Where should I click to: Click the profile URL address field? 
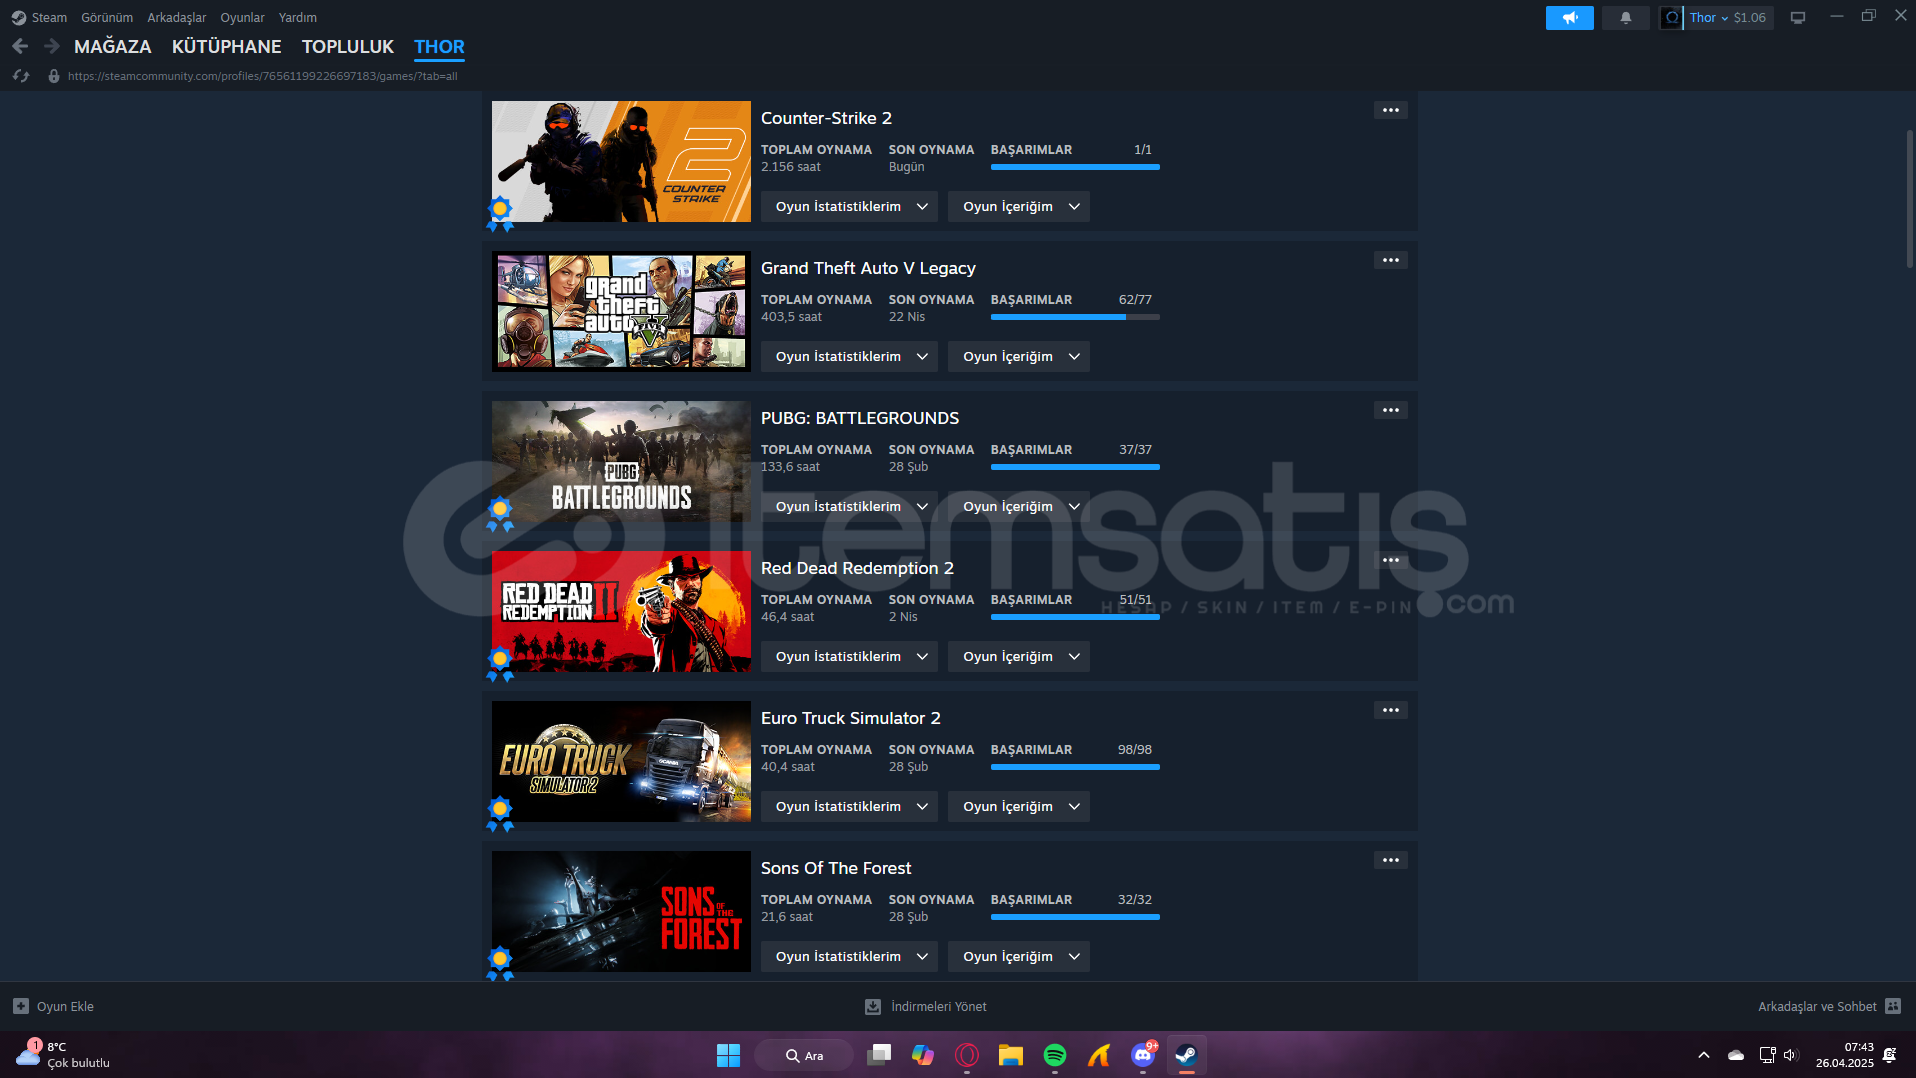coord(263,76)
